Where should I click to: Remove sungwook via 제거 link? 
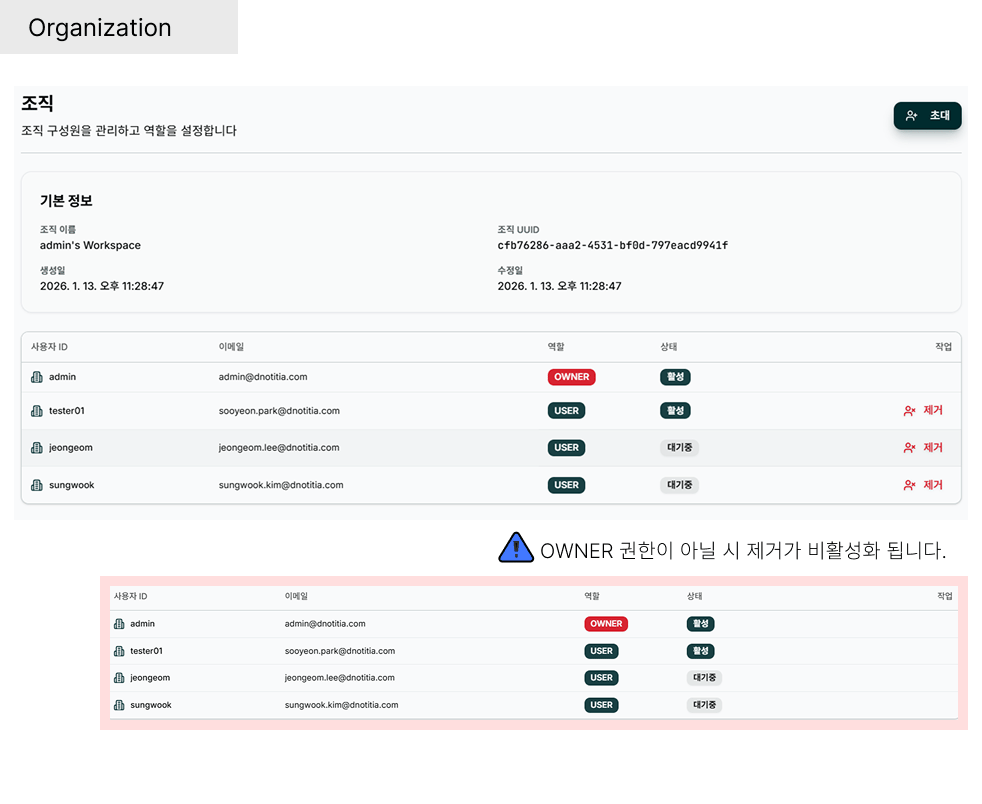click(923, 485)
